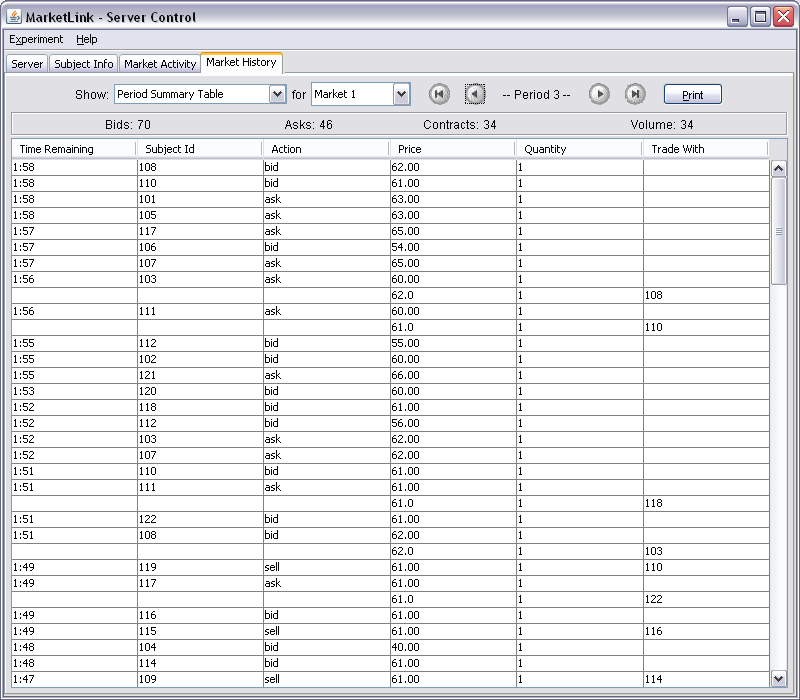This screenshot has width=800, height=700.
Task: Open the Help menu
Action: tap(87, 39)
